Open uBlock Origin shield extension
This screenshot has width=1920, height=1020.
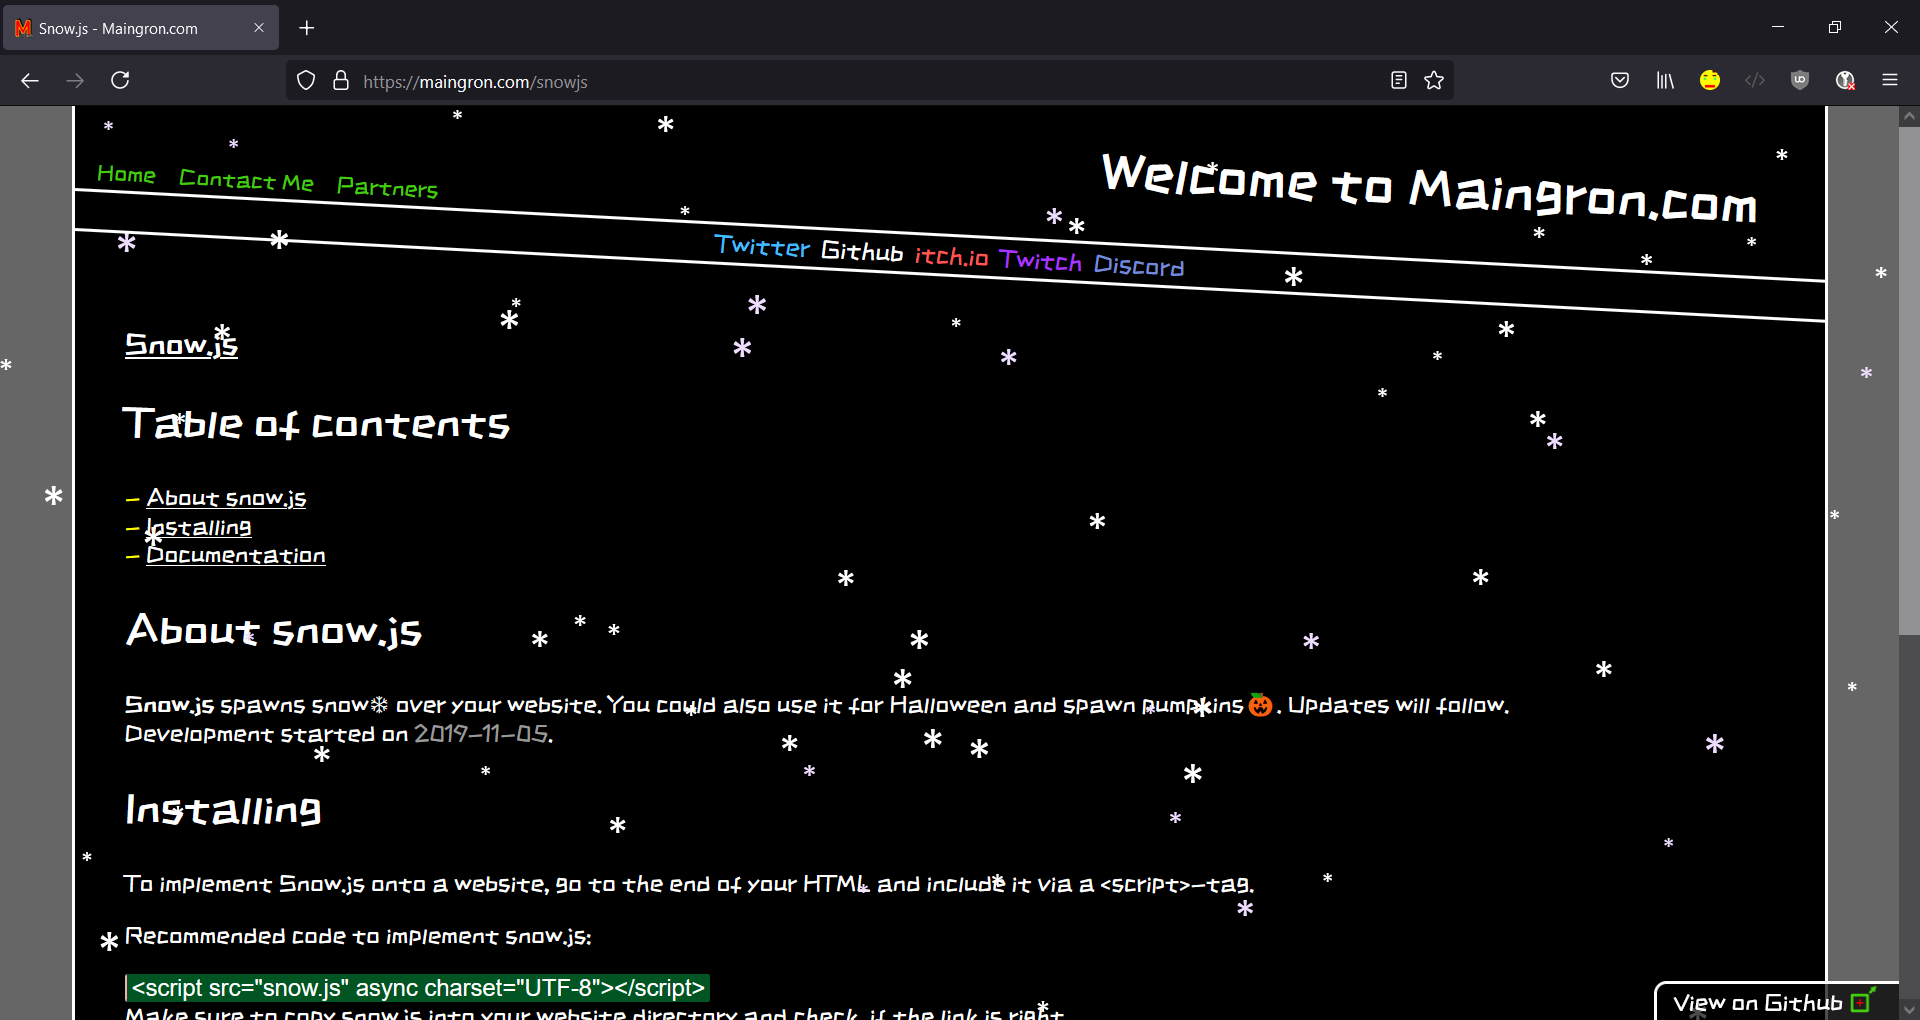tap(1800, 81)
